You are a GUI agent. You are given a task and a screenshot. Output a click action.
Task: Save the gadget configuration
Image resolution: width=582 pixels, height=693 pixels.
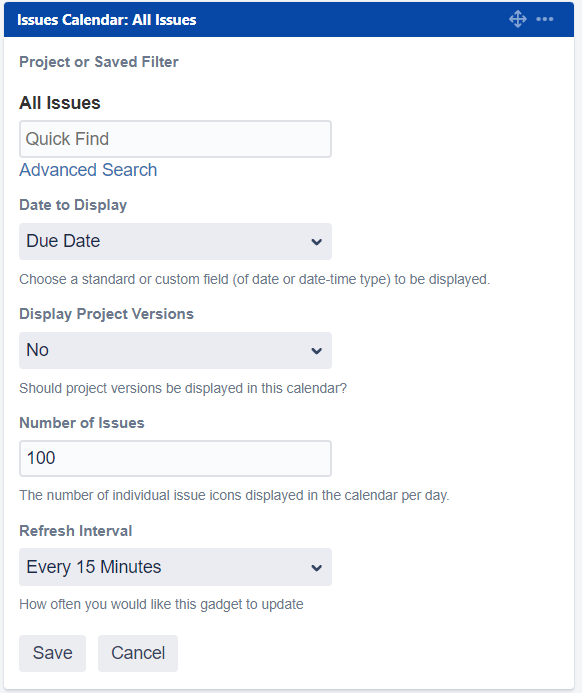(52, 653)
